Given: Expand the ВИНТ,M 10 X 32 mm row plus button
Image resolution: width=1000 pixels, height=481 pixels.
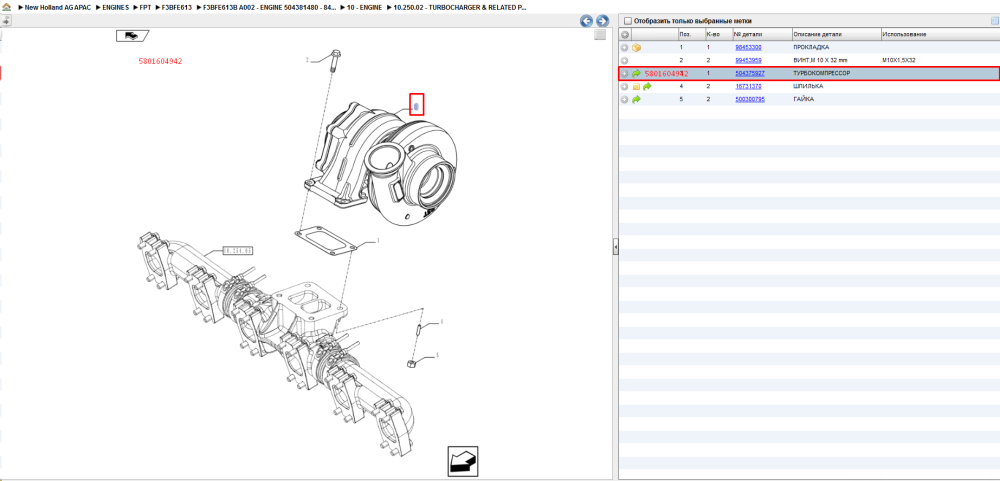Looking at the screenshot, I should click(625, 60).
